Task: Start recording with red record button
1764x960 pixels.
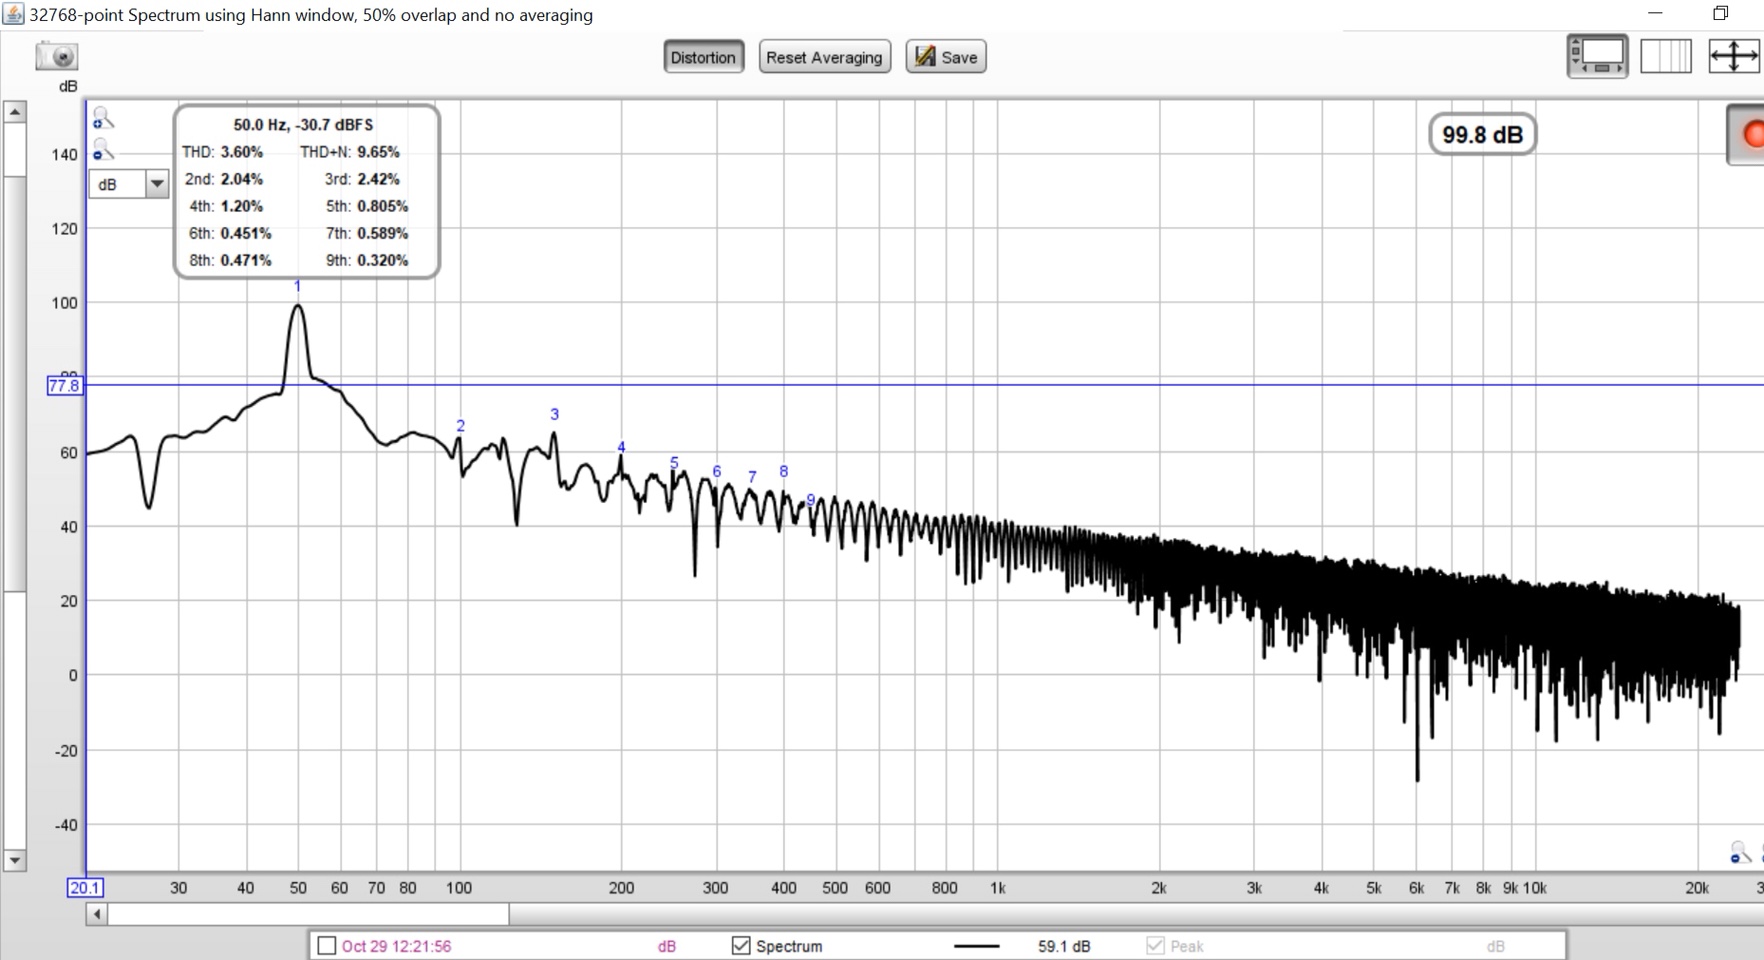Action: click(1749, 134)
